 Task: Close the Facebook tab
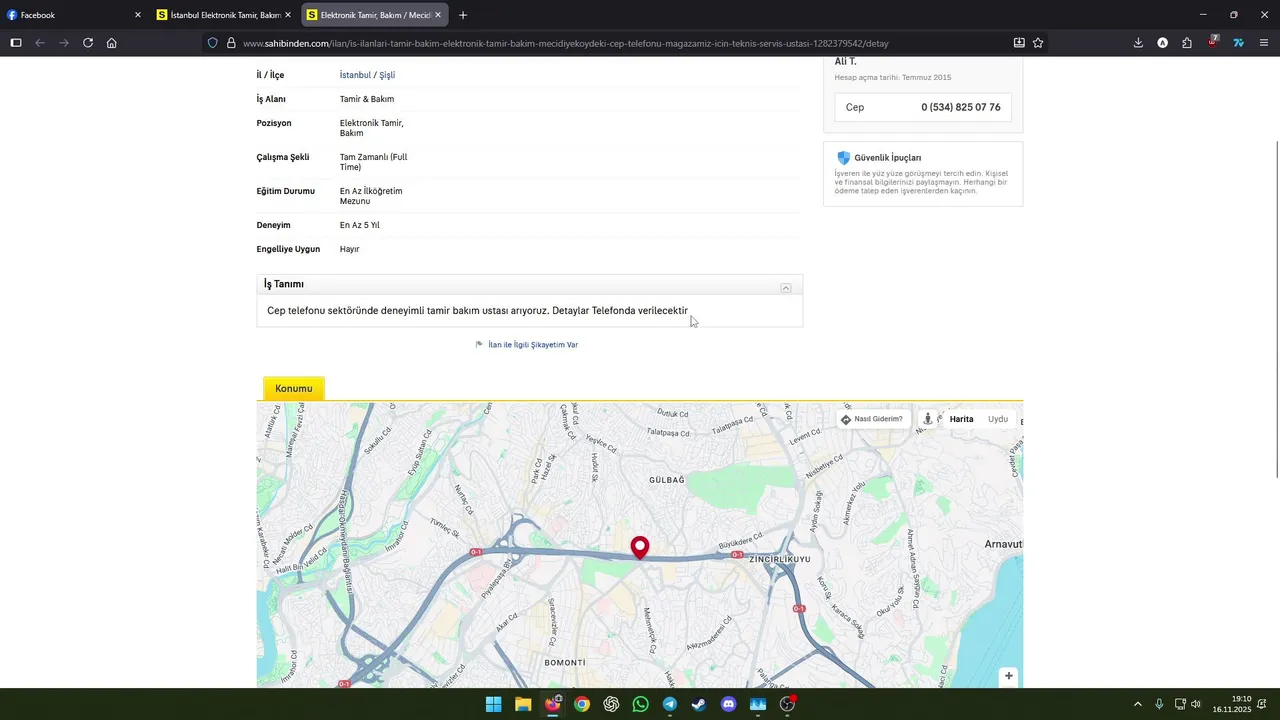click(138, 15)
